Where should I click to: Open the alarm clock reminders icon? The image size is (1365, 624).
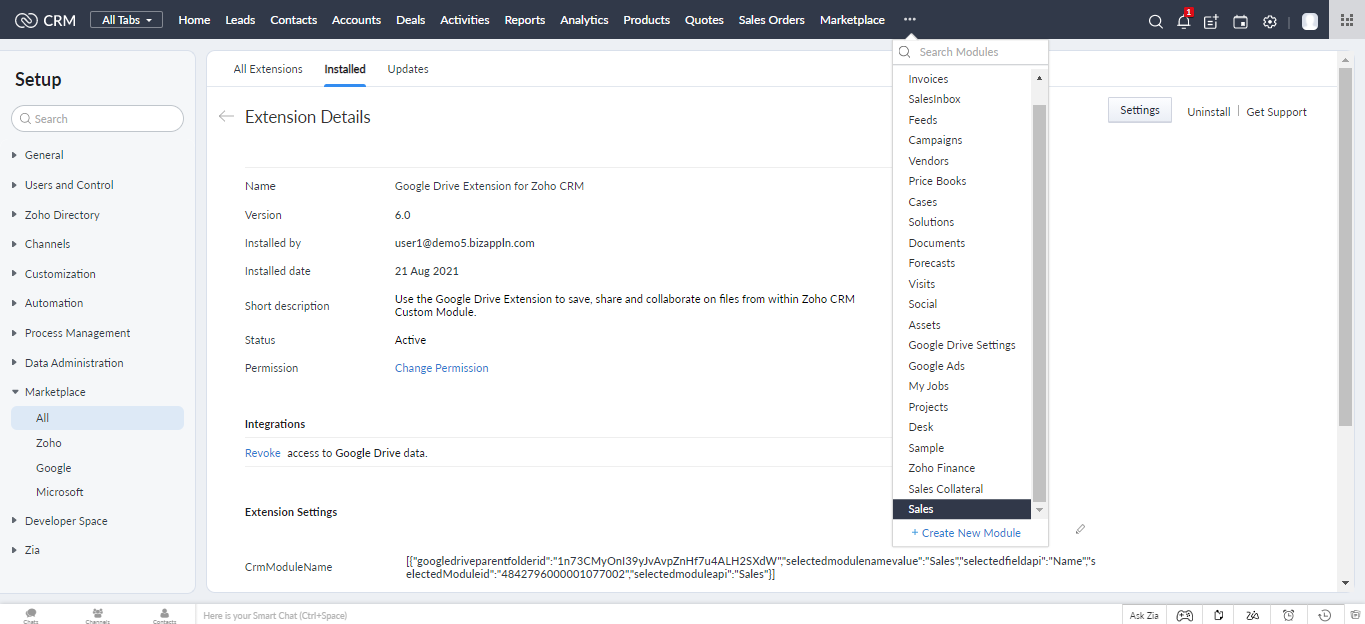pos(1289,615)
